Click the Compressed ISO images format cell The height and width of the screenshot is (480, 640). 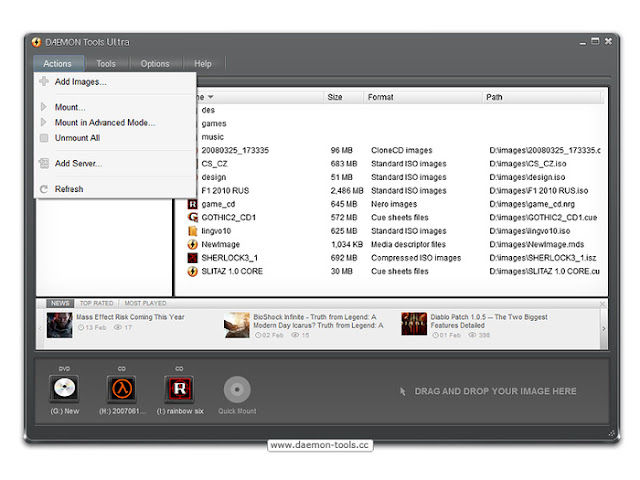tap(416, 258)
